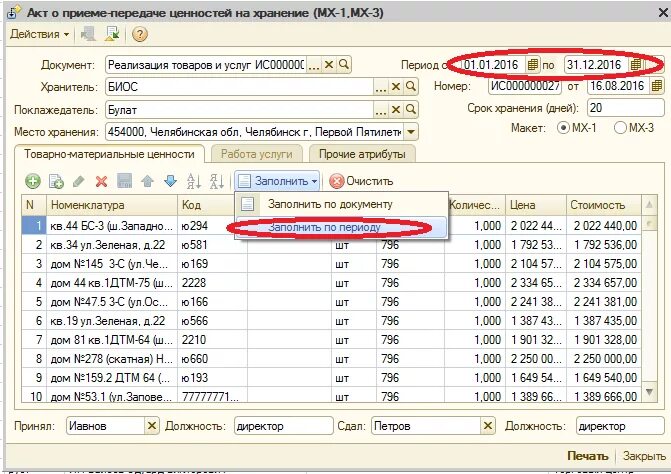Click cost cell 2 241 381,00
Viewport: 671px width, 474px height.
[604, 302]
